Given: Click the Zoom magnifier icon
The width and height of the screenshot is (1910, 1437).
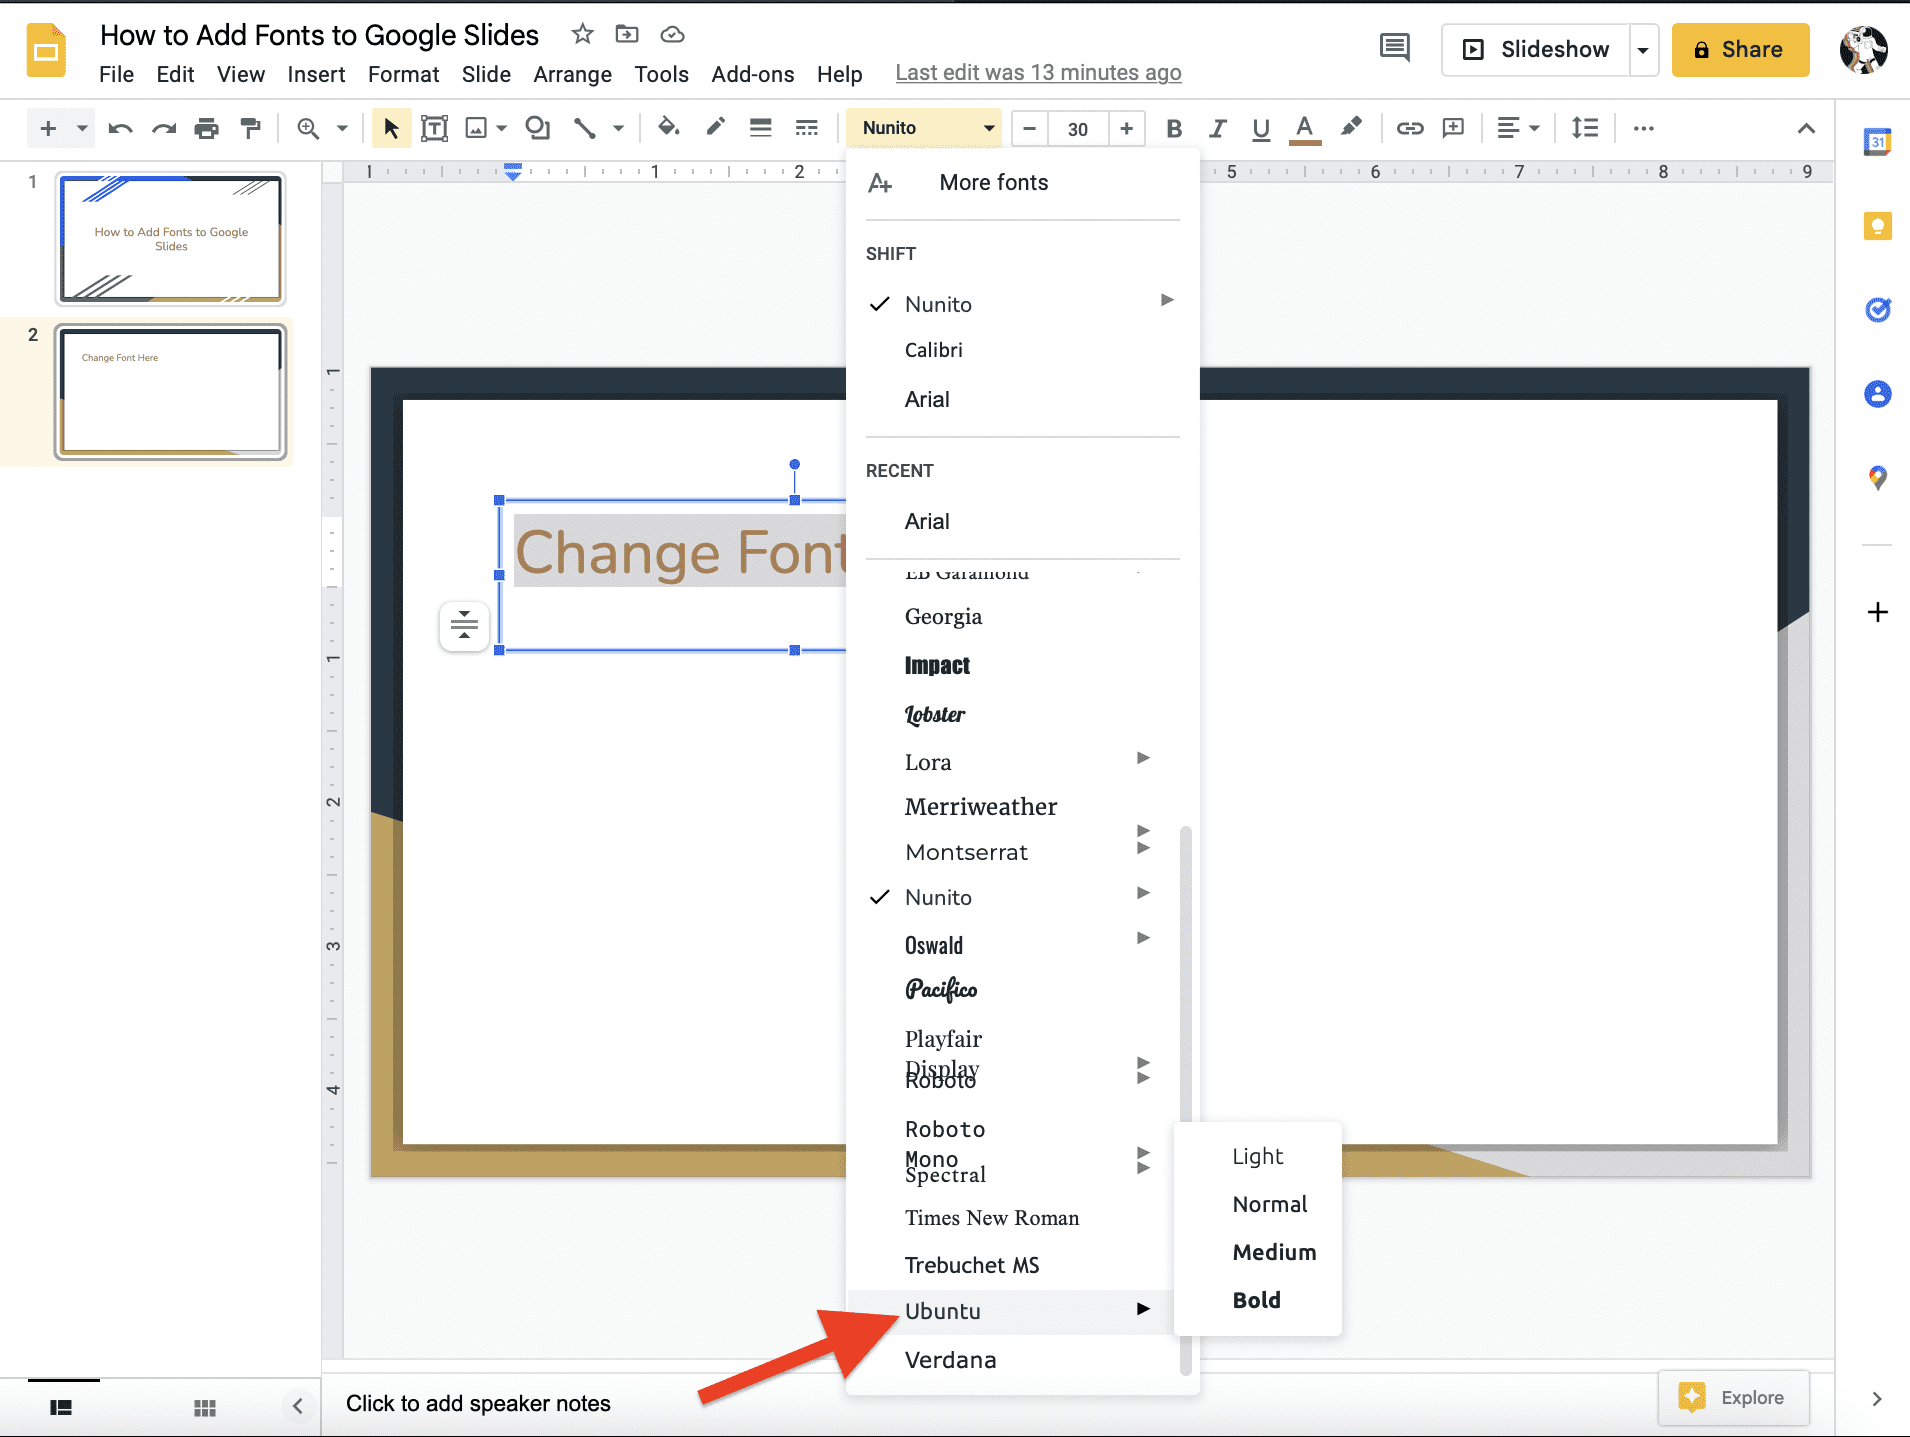Looking at the screenshot, I should [x=308, y=128].
